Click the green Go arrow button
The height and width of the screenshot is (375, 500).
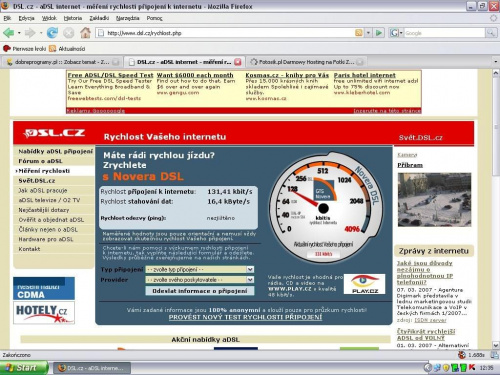pyautogui.click(x=379, y=33)
